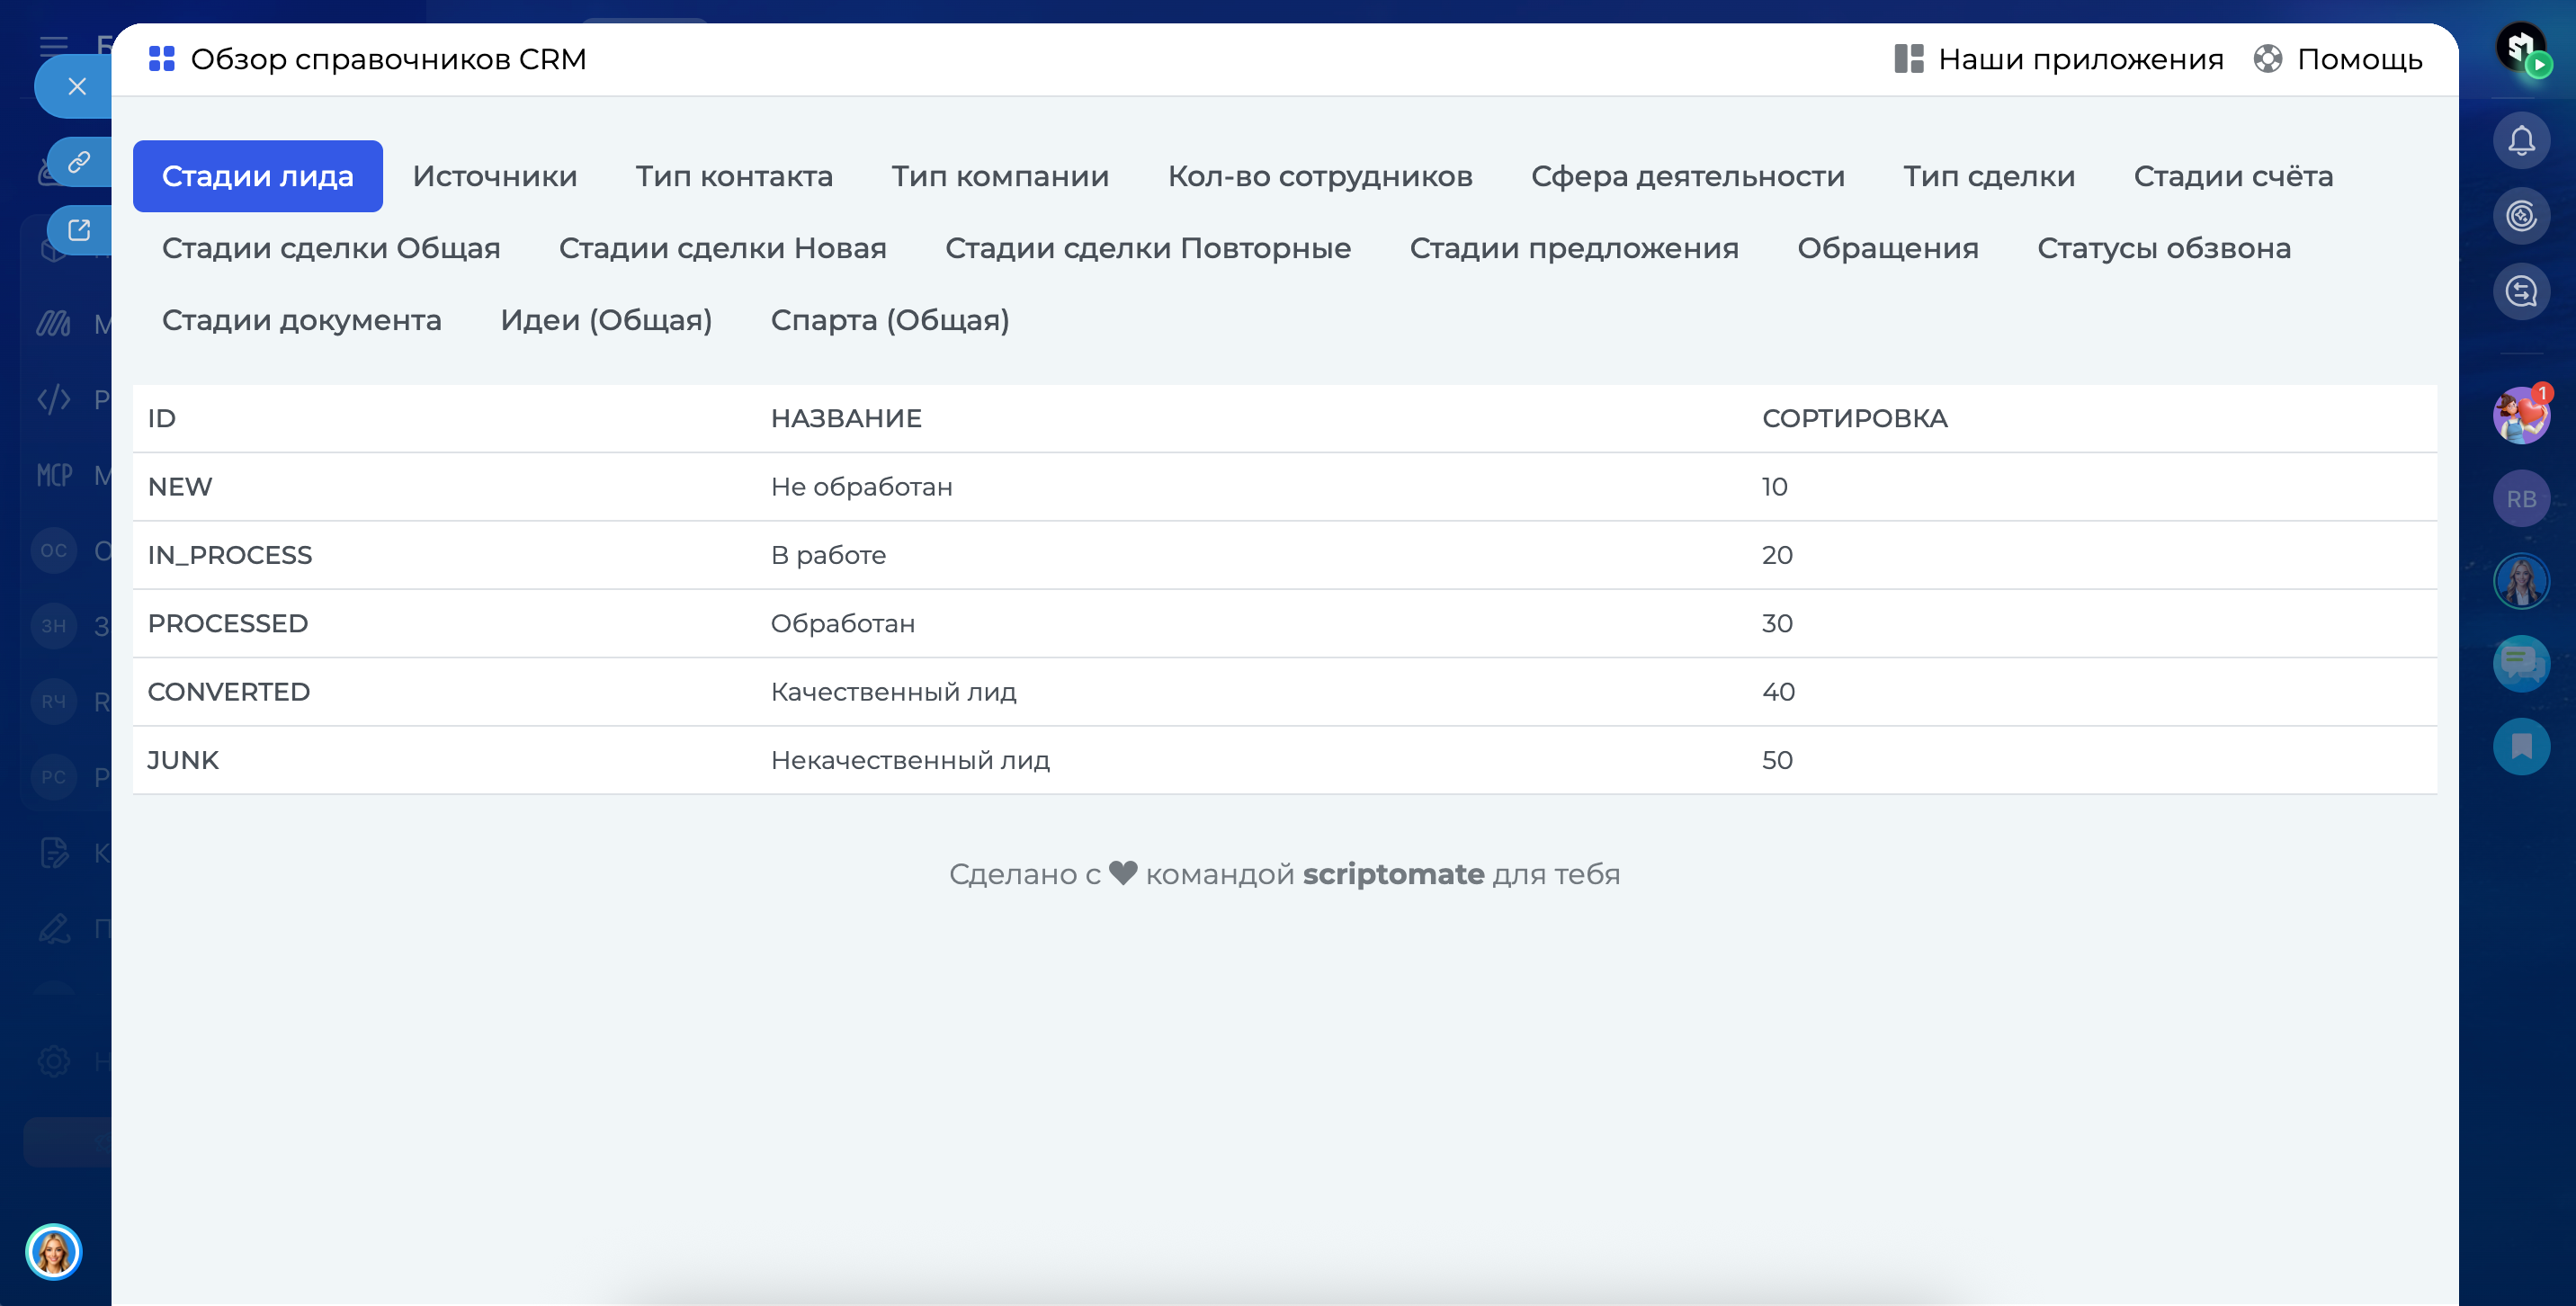
Task: Open page in new window icon
Action: pyautogui.click(x=79, y=230)
